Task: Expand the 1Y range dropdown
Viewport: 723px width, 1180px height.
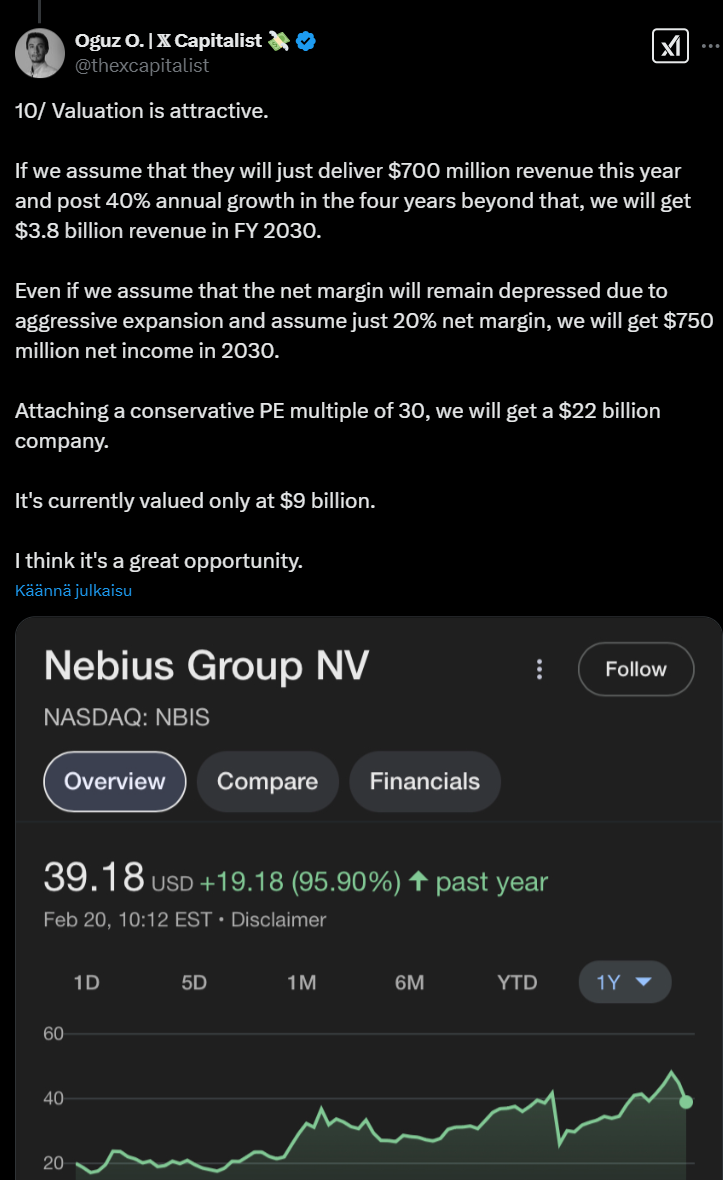Action: click(624, 982)
